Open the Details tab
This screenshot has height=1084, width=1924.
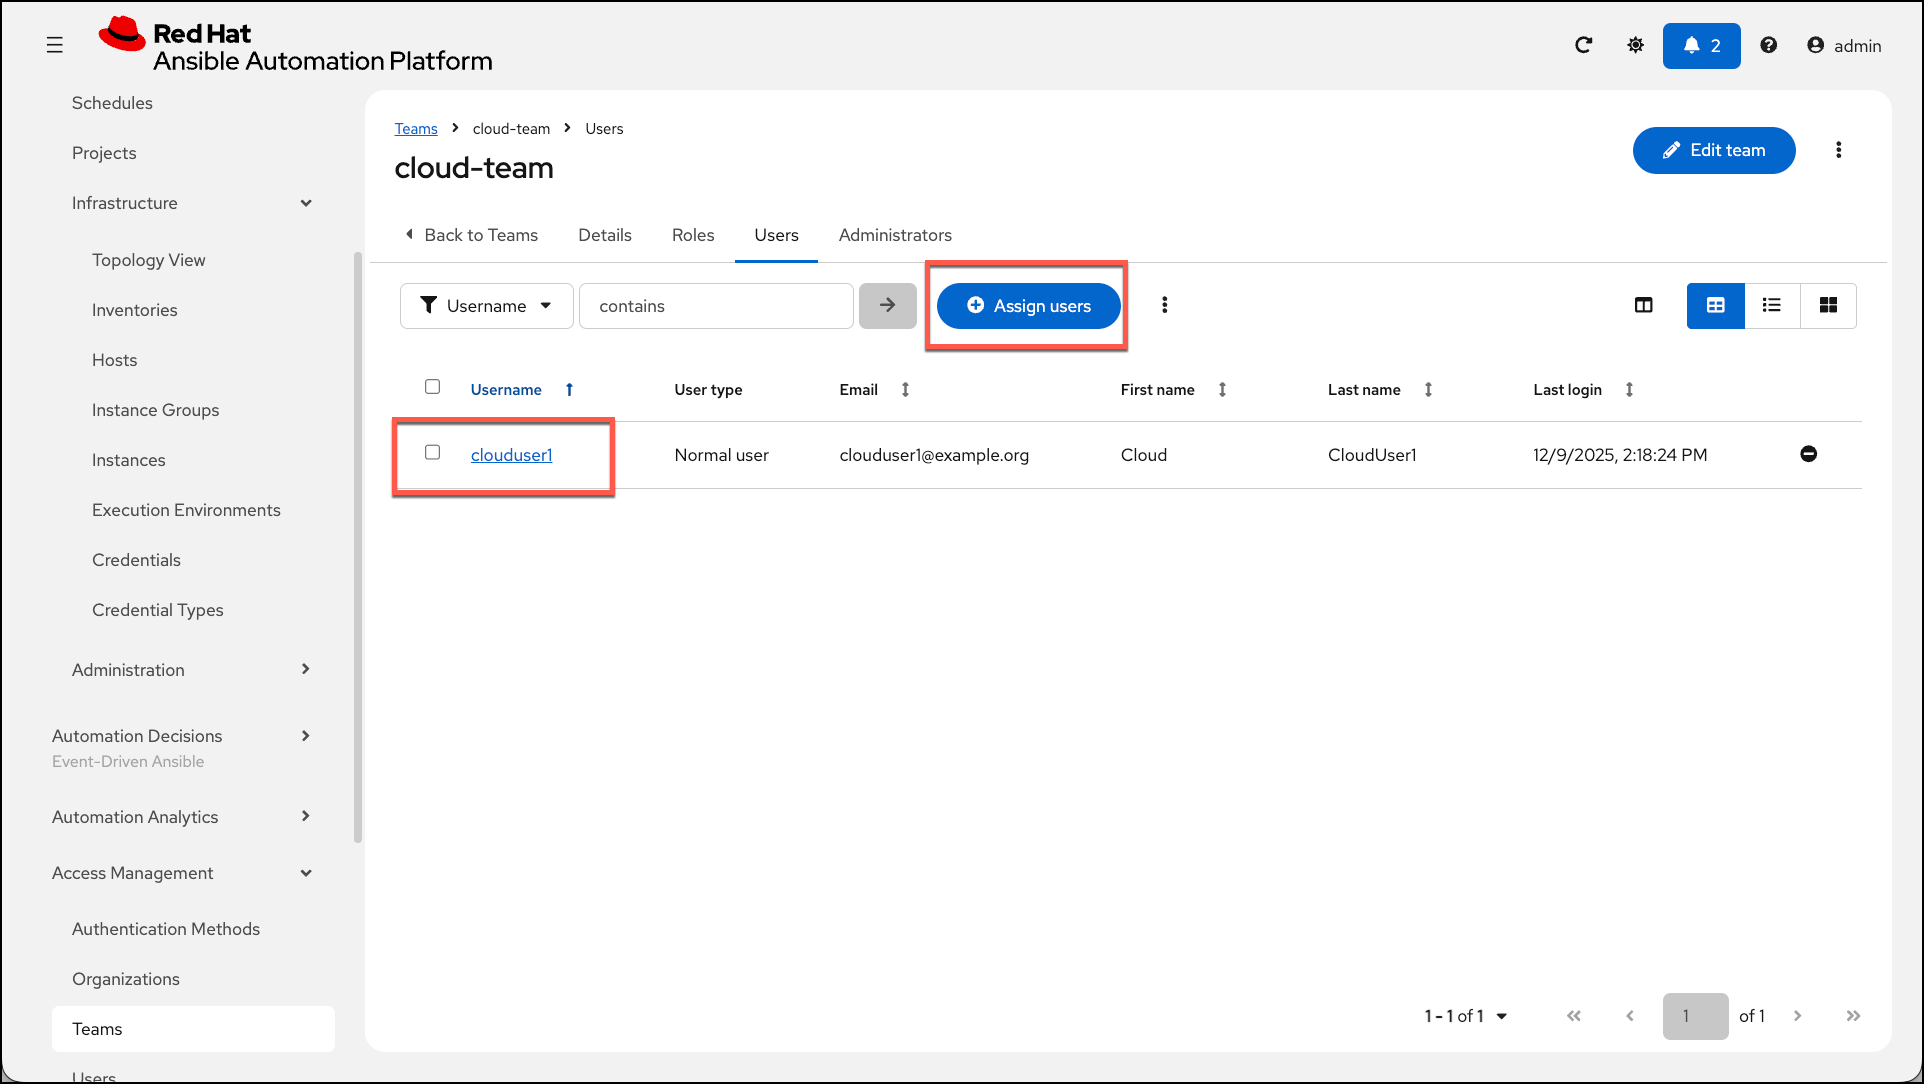click(605, 235)
